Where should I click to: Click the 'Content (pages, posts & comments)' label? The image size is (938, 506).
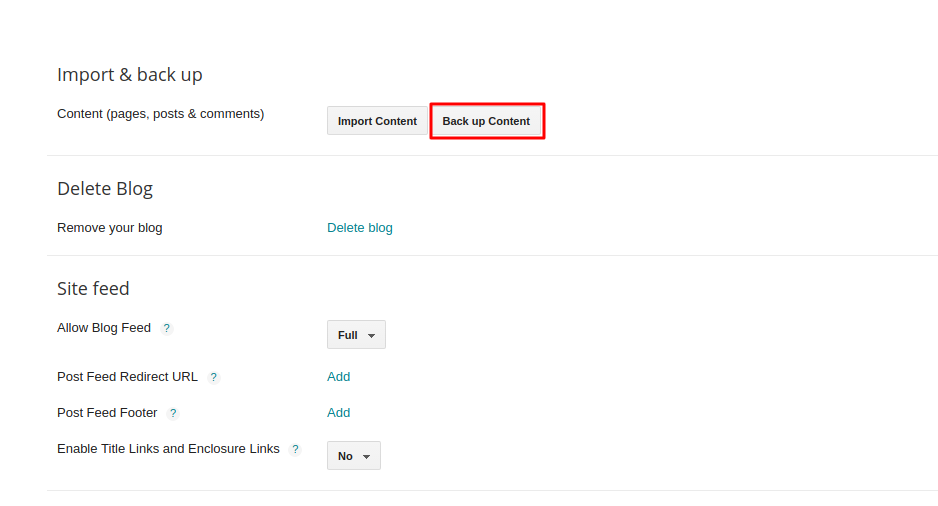coord(160,114)
